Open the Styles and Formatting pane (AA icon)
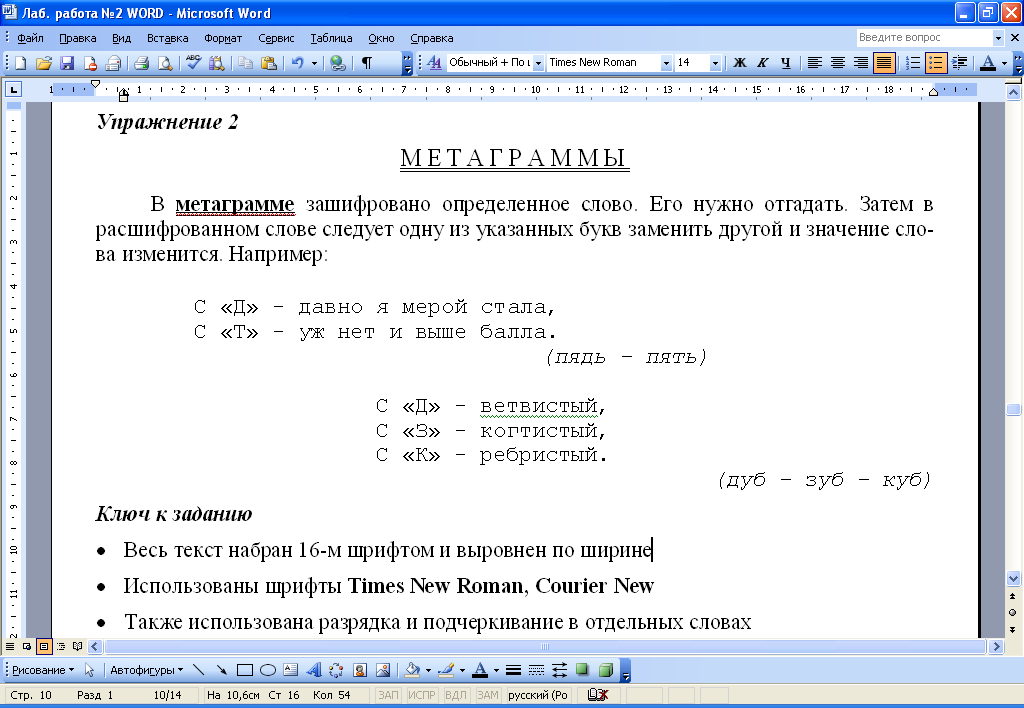This screenshot has height=708, width=1024. pyautogui.click(x=434, y=63)
